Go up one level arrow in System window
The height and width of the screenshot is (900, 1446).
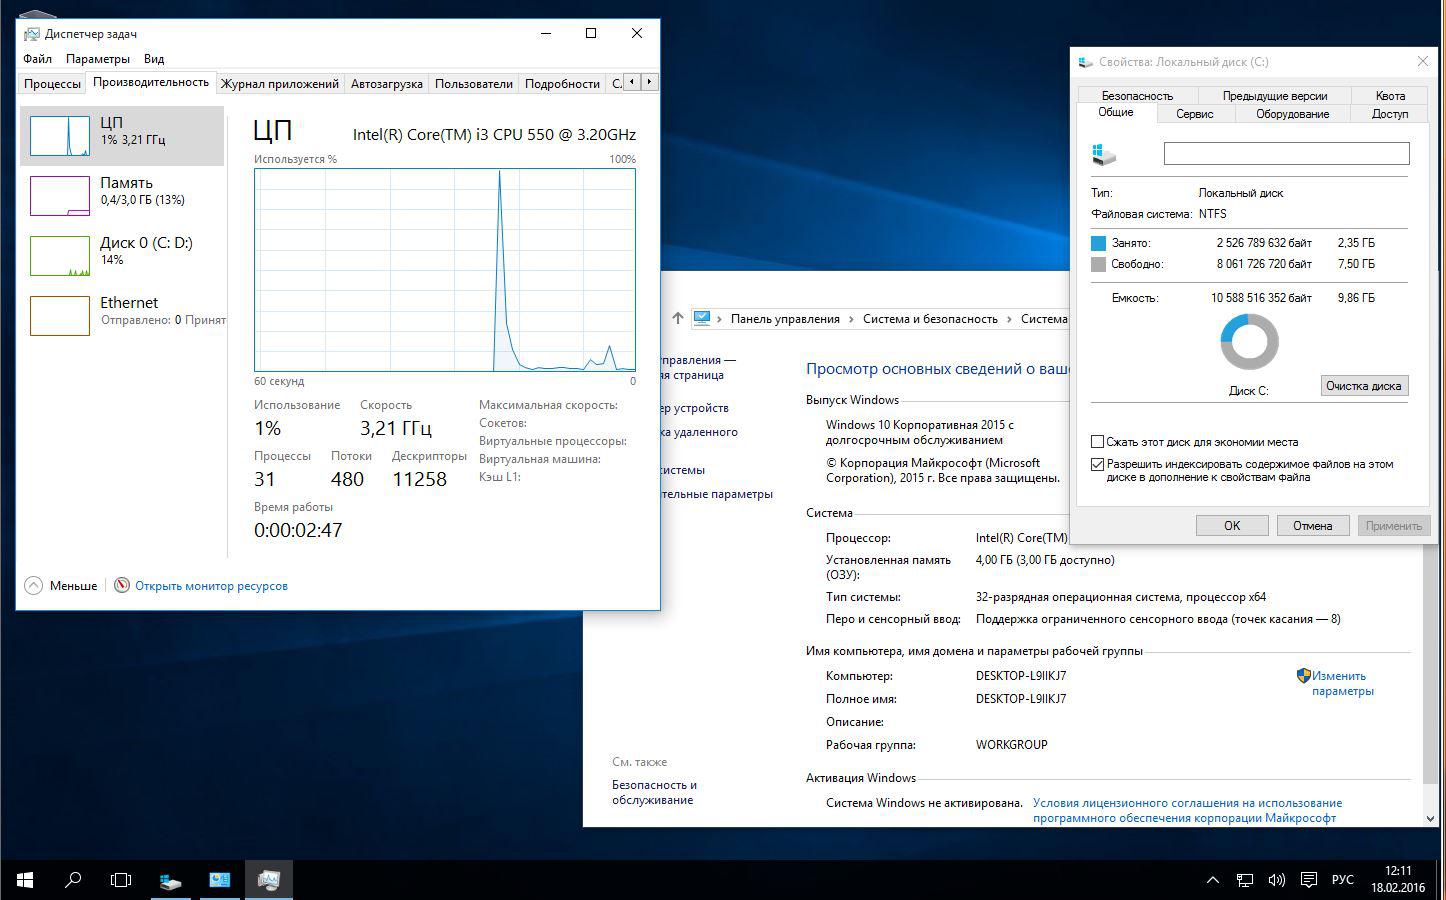pos(678,319)
